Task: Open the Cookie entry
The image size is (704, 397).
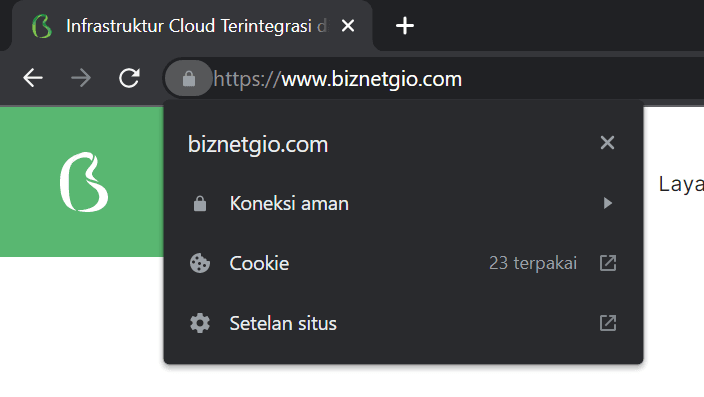Action: click(403, 263)
